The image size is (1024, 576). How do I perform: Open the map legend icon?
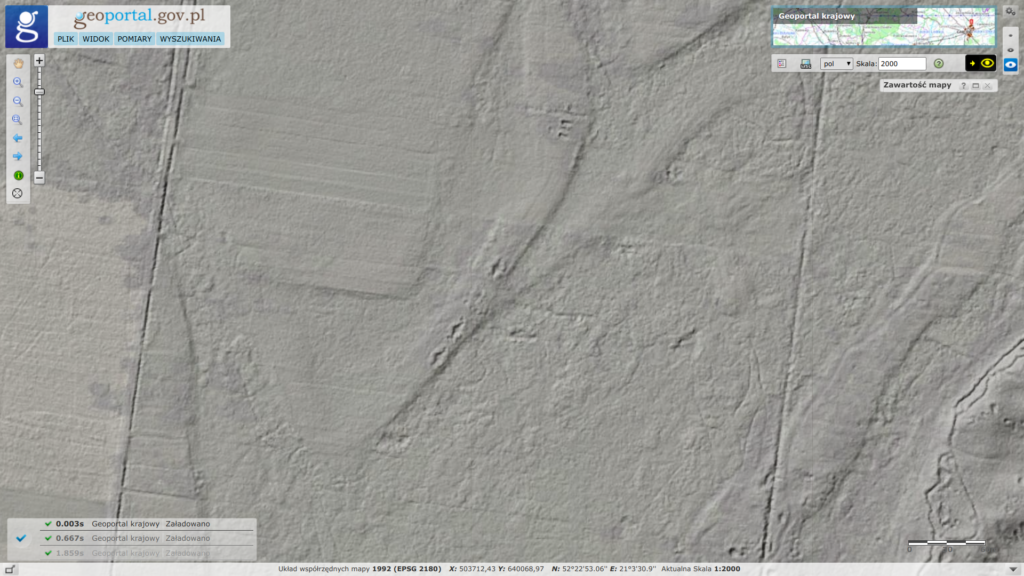click(x=782, y=63)
